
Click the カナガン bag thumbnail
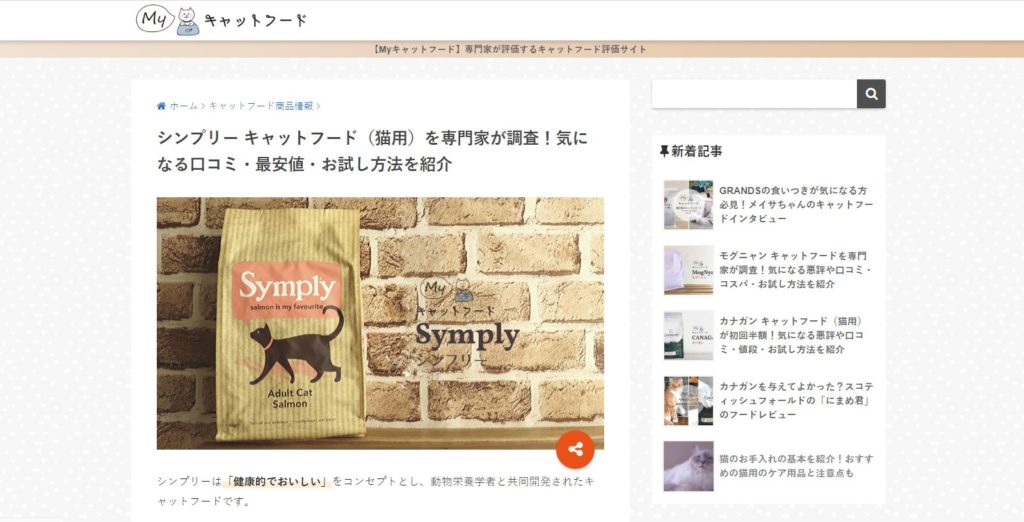[688, 335]
